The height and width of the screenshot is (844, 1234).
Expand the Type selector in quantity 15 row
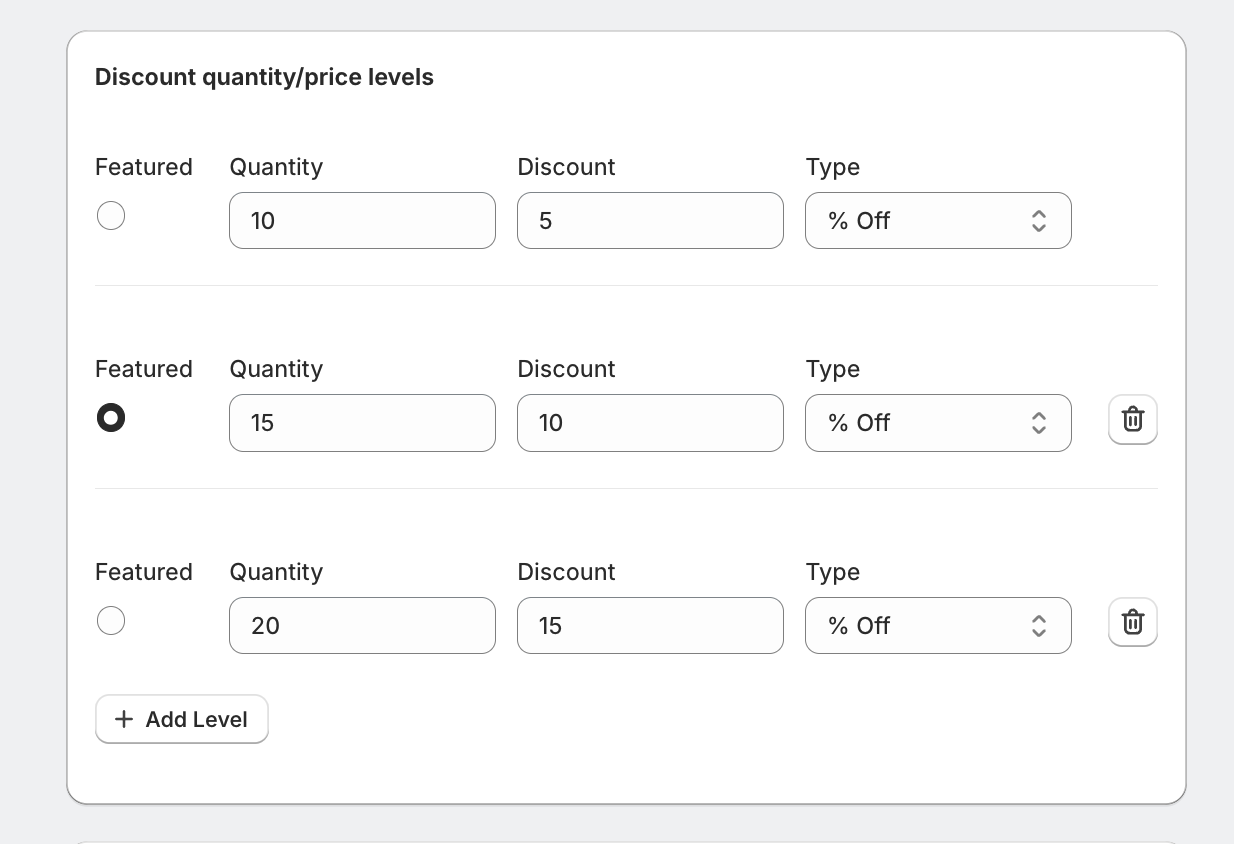(x=937, y=423)
